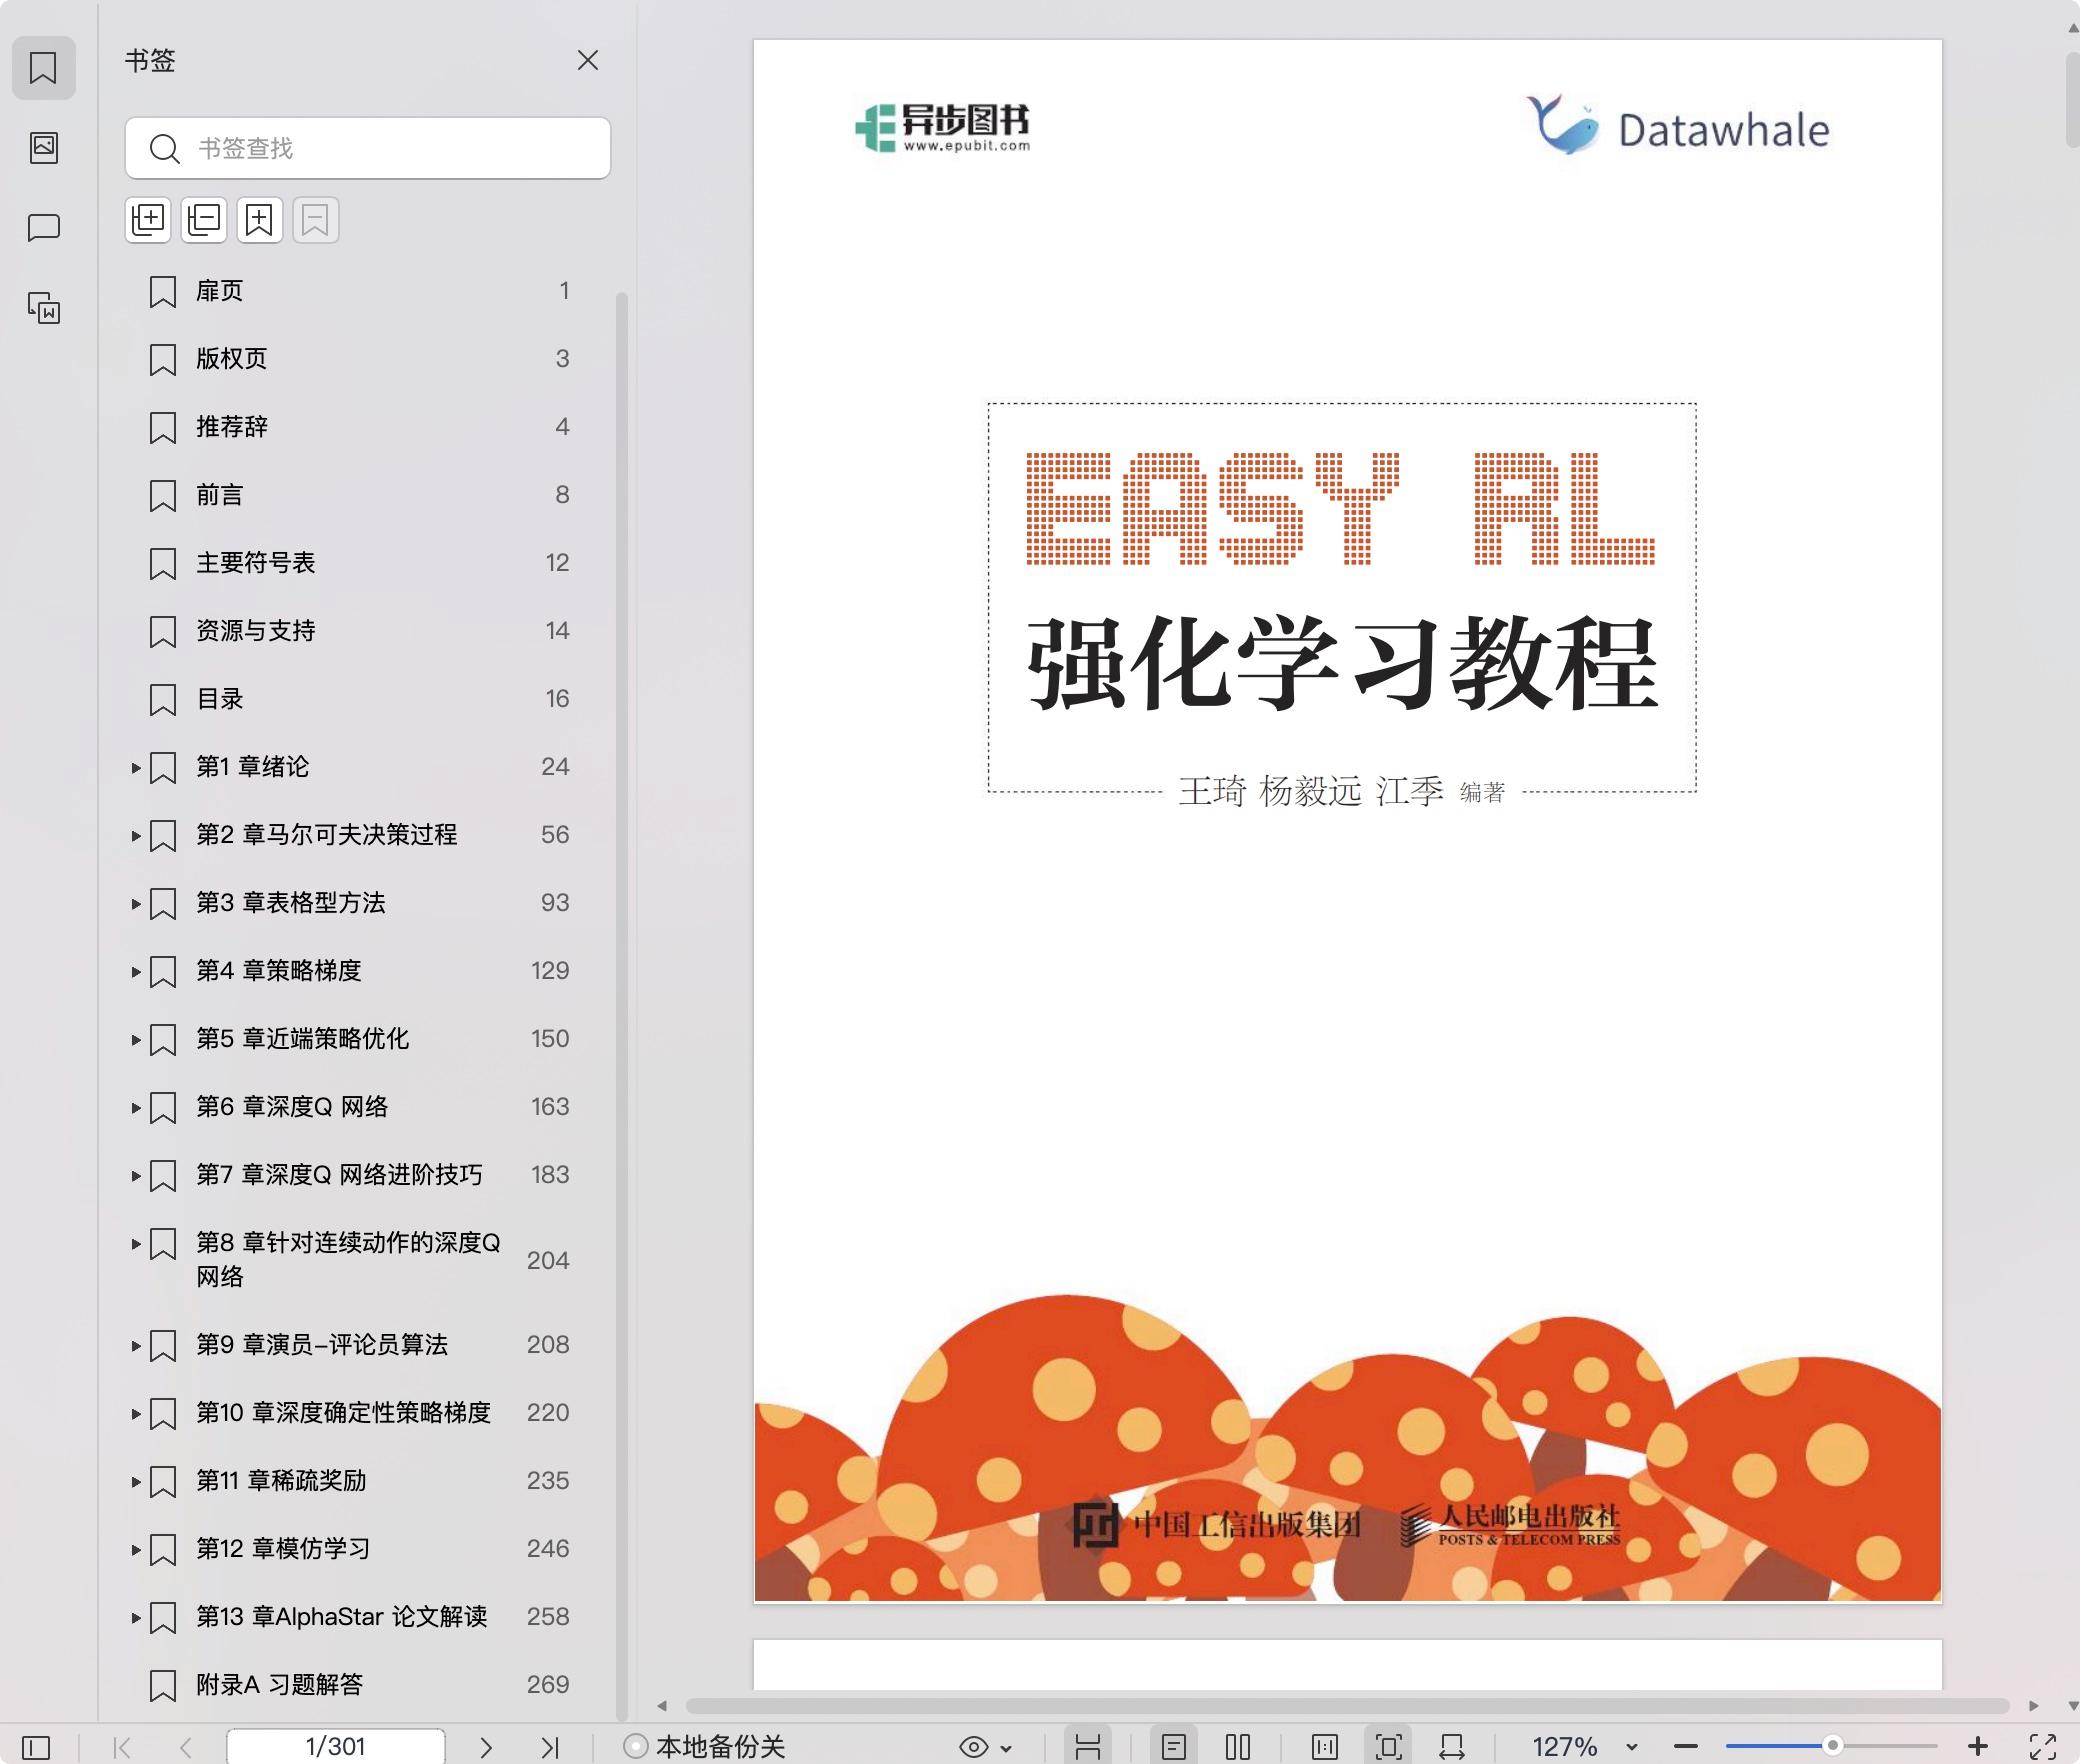Click the zoom in plus button
This screenshot has width=2080, height=1764.
pos(1977,1747)
